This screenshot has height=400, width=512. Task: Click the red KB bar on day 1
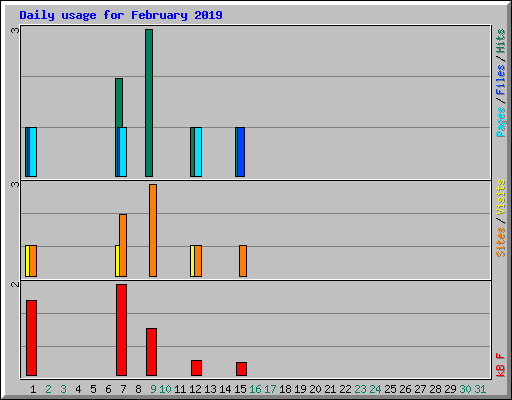pos(31,338)
